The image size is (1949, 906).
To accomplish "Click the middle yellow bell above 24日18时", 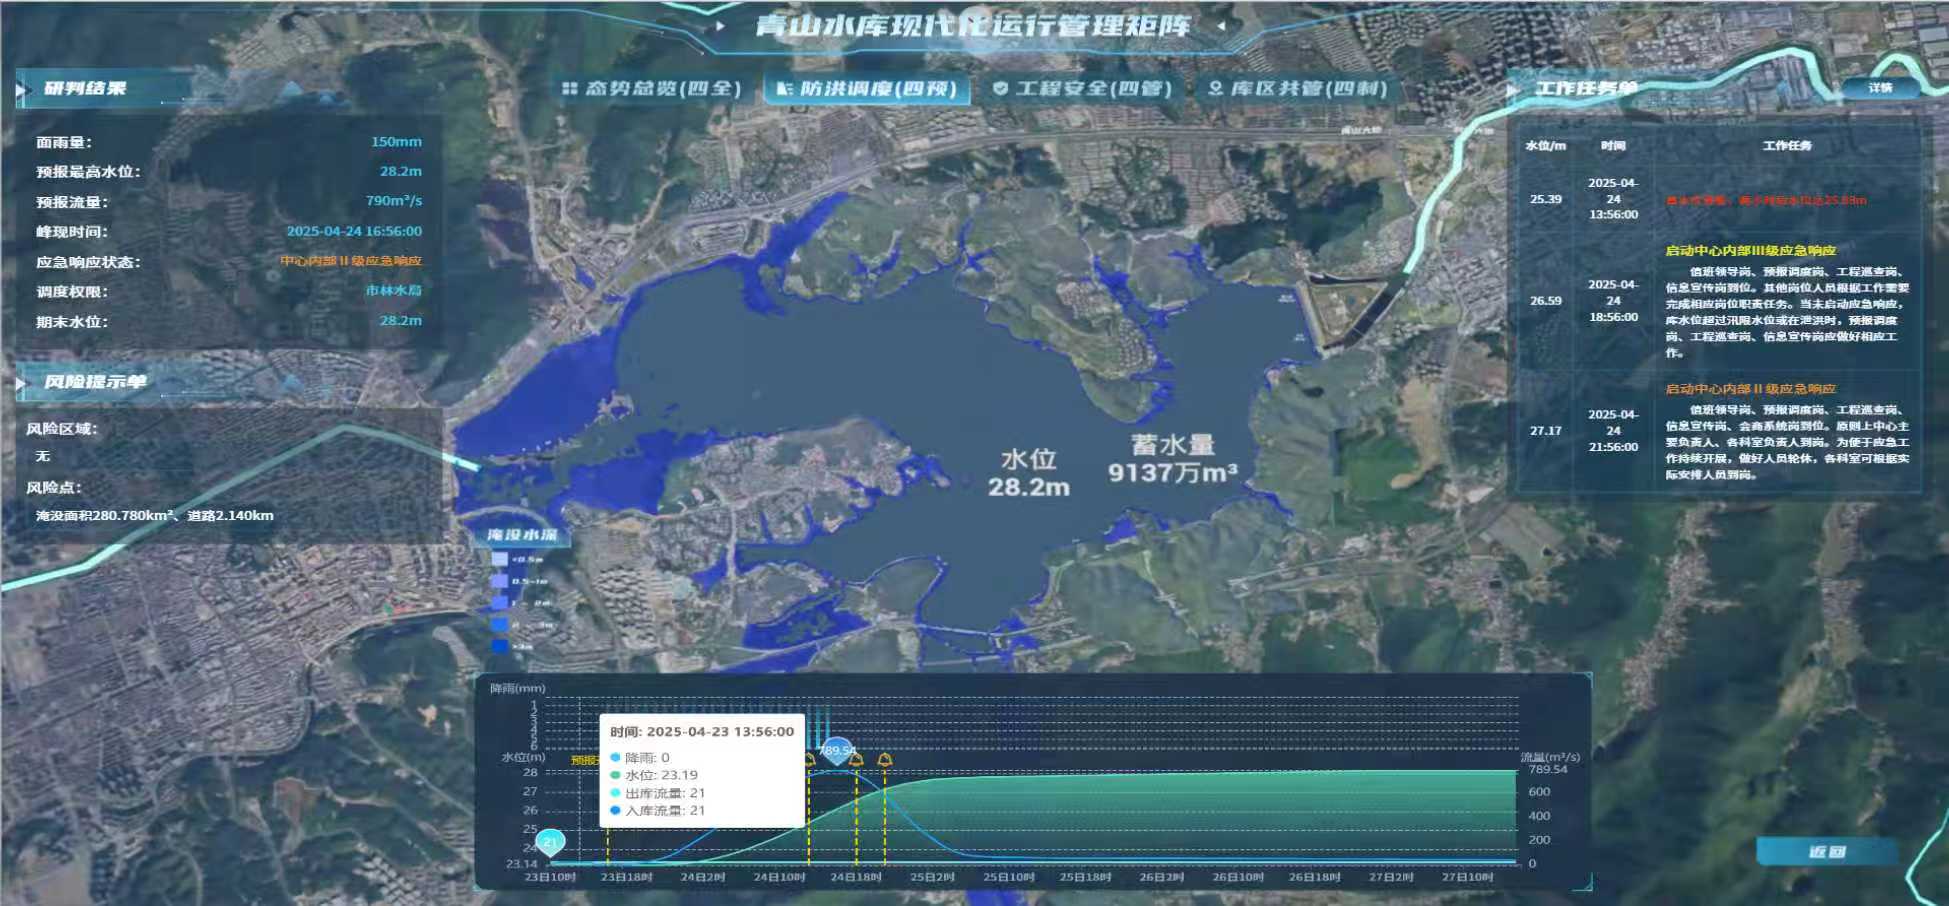I will pyautogui.click(x=856, y=760).
